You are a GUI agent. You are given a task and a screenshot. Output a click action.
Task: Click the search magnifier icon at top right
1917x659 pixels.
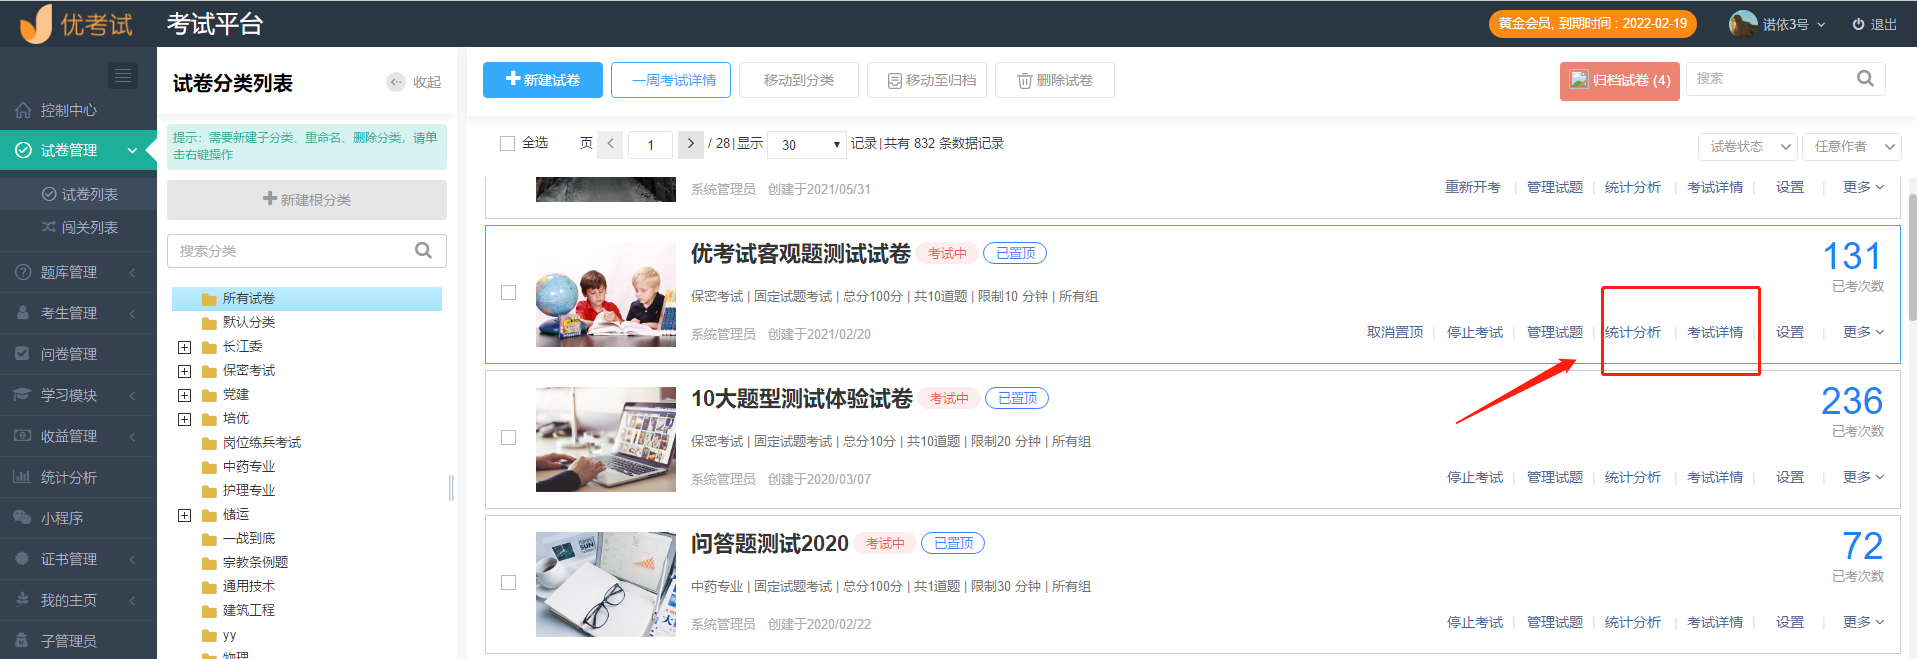(1865, 79)
